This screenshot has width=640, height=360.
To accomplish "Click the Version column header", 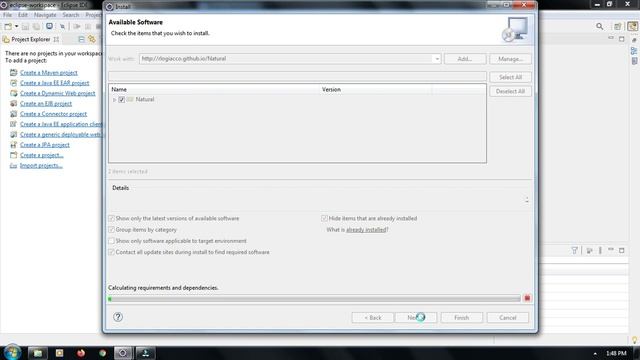I will [376, 89].
